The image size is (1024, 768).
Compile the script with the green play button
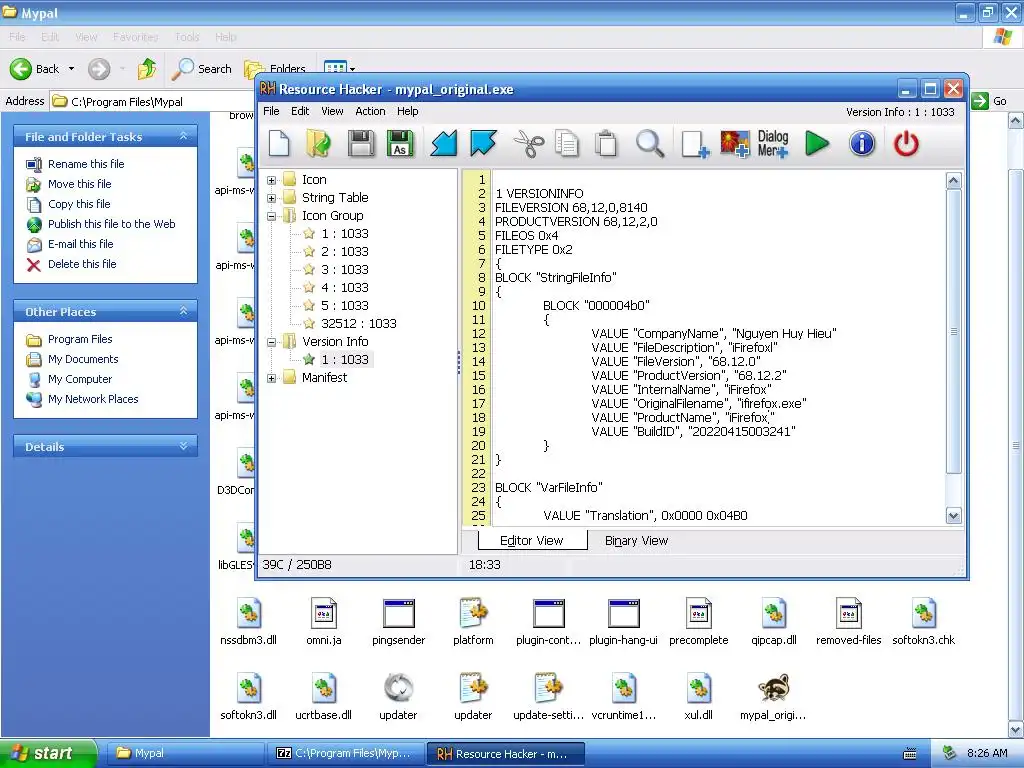click(x=816, y=144)
